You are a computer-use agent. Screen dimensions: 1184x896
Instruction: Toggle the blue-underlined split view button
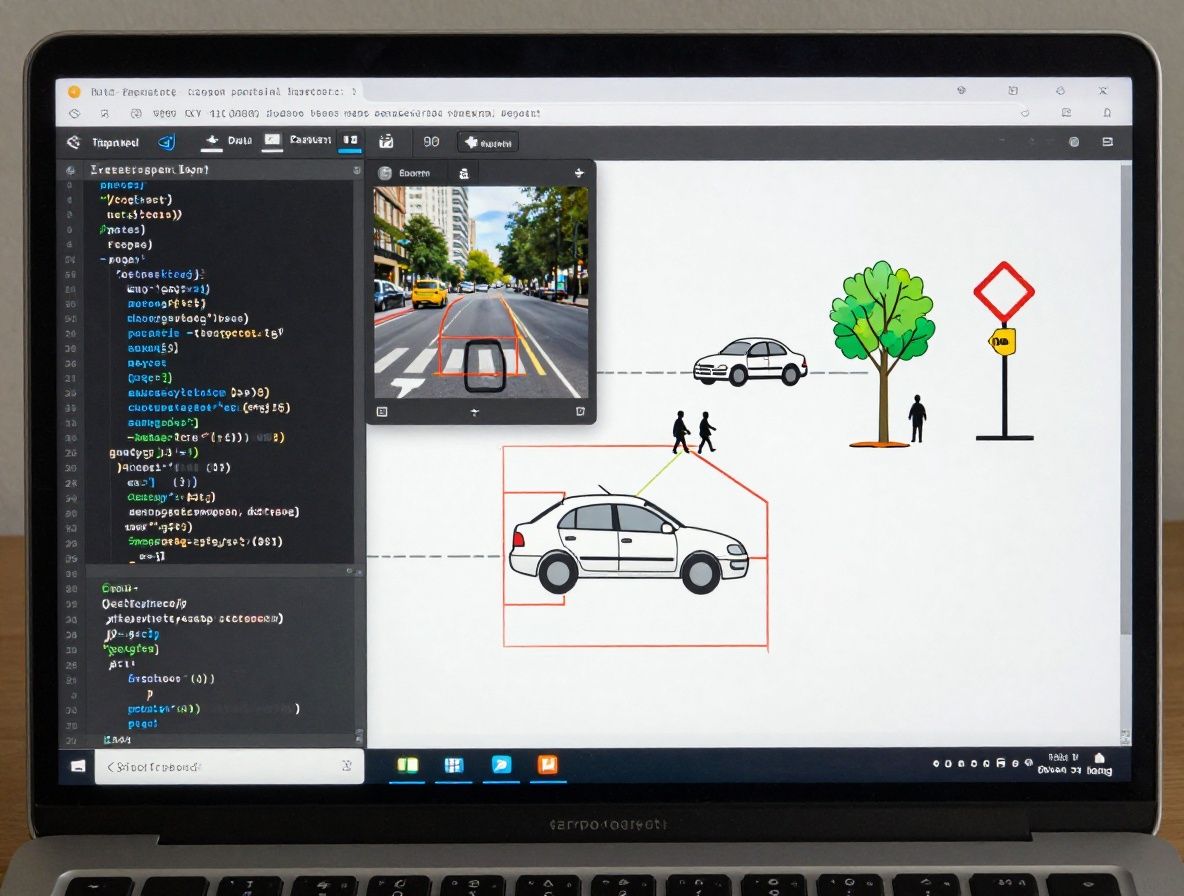[x=350, y=142]
